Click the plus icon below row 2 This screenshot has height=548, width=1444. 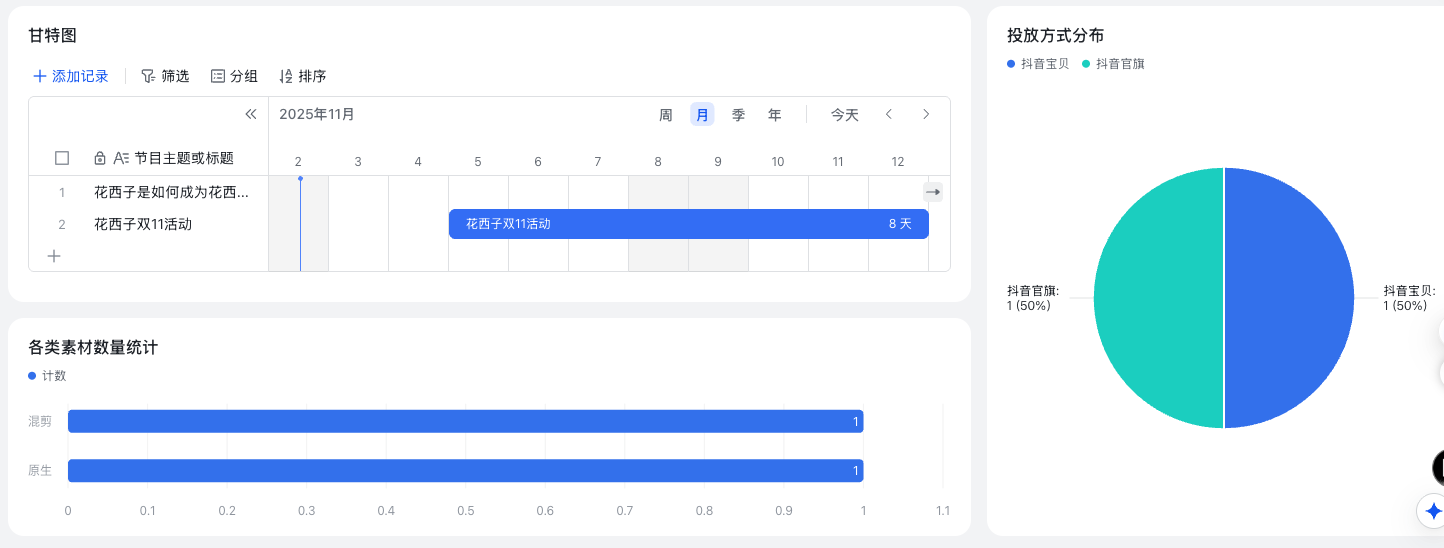[x=54, y=256]
